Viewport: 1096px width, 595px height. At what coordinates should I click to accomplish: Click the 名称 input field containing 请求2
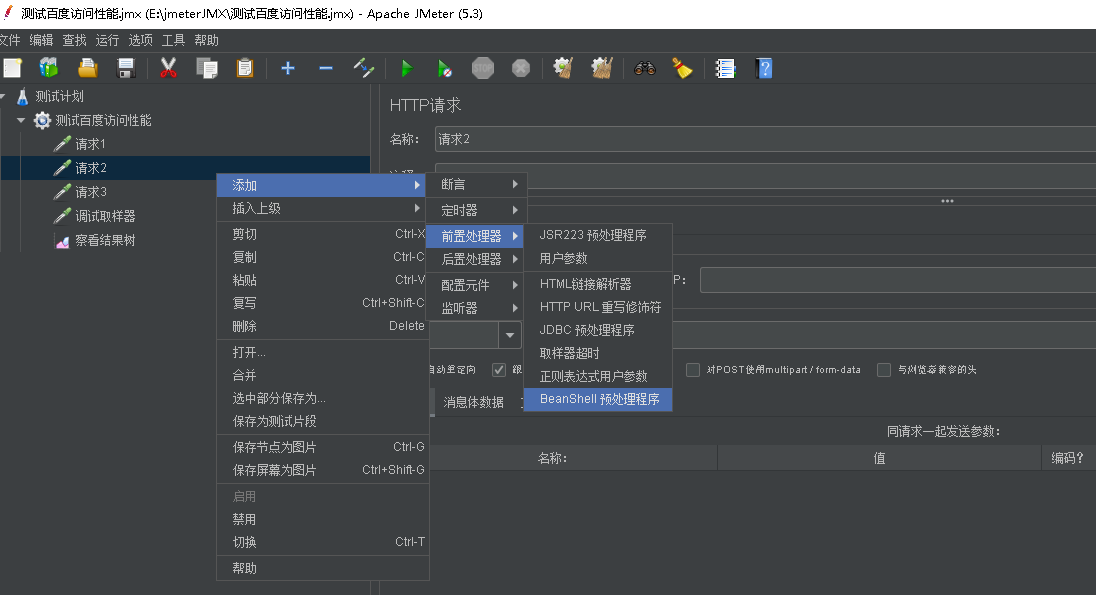click(x=765, y=139)
